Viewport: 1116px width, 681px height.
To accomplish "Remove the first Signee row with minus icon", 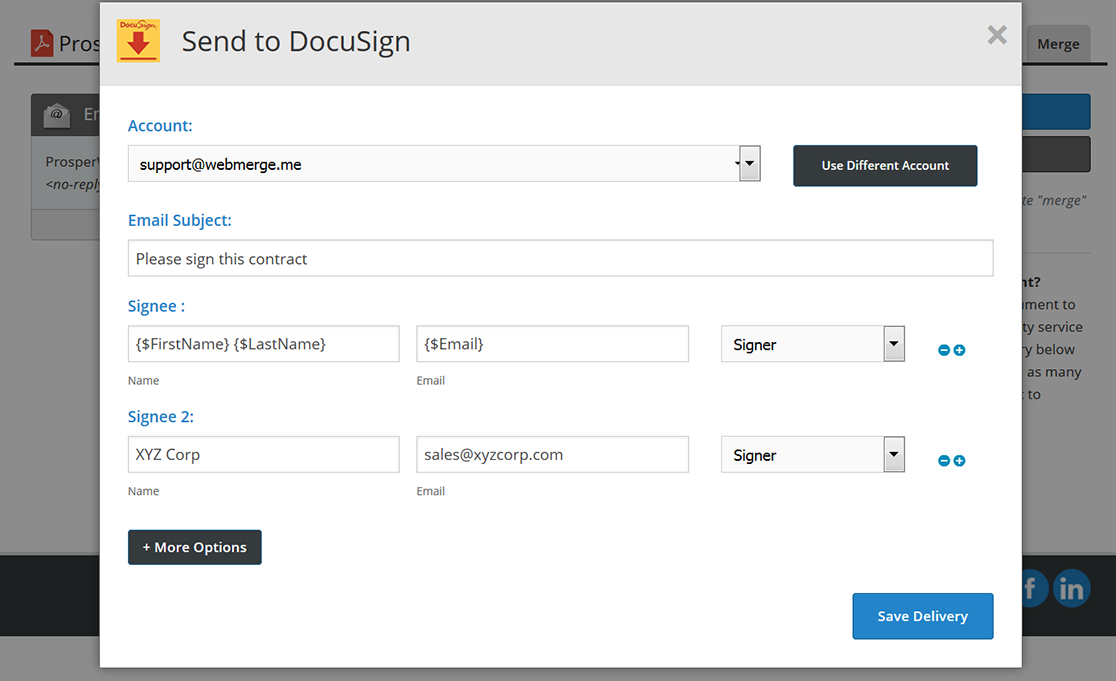I will [944, 350].
